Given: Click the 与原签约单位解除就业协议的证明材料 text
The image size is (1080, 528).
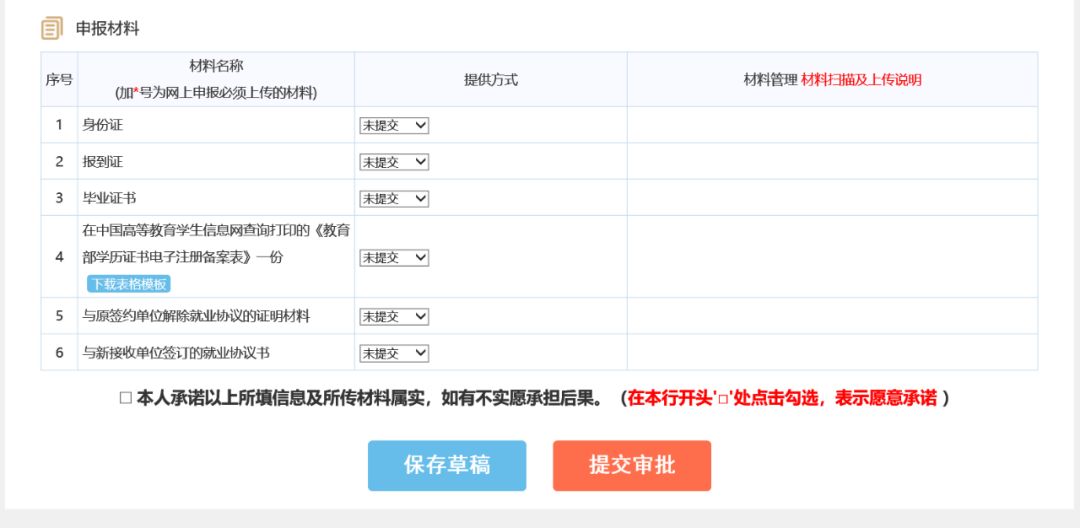Looking at the screenshot, I should (196, 317).
